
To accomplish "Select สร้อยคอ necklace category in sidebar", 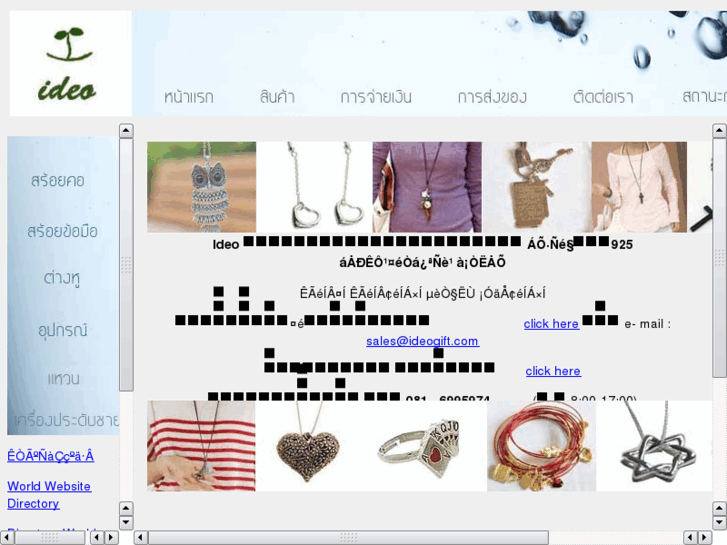I will click(57, 180).
